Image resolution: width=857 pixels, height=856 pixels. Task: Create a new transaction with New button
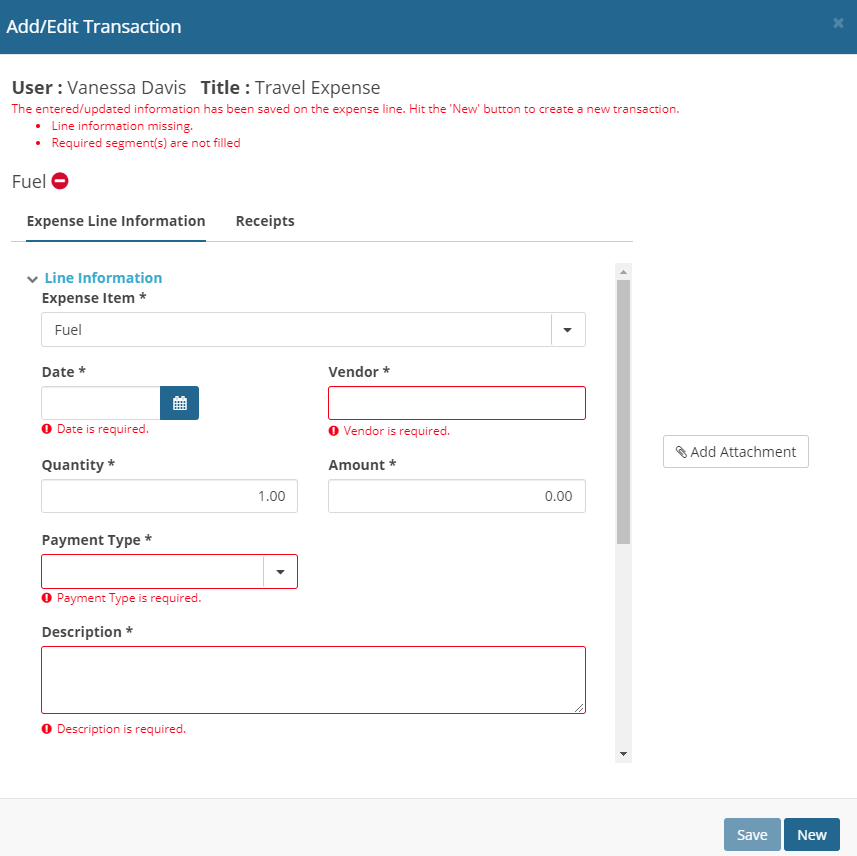pos(811,834)
